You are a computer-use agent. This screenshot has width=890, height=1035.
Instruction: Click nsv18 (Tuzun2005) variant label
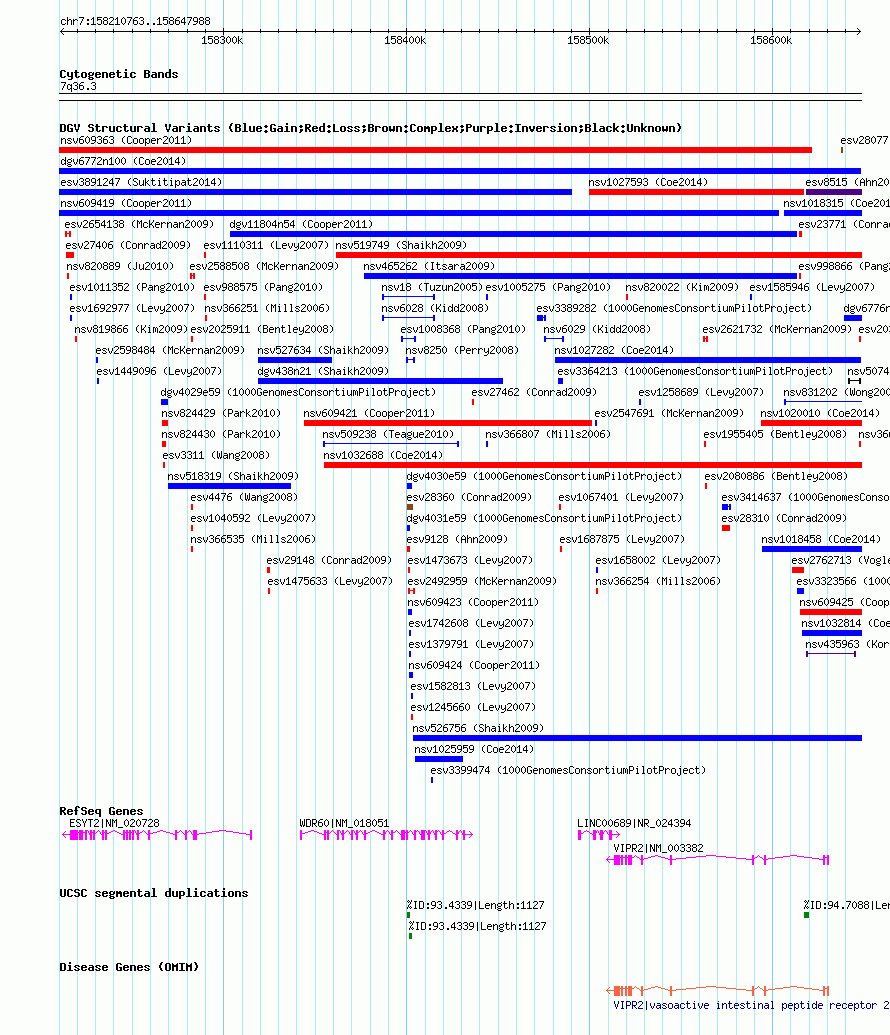(x=432, y=288)
